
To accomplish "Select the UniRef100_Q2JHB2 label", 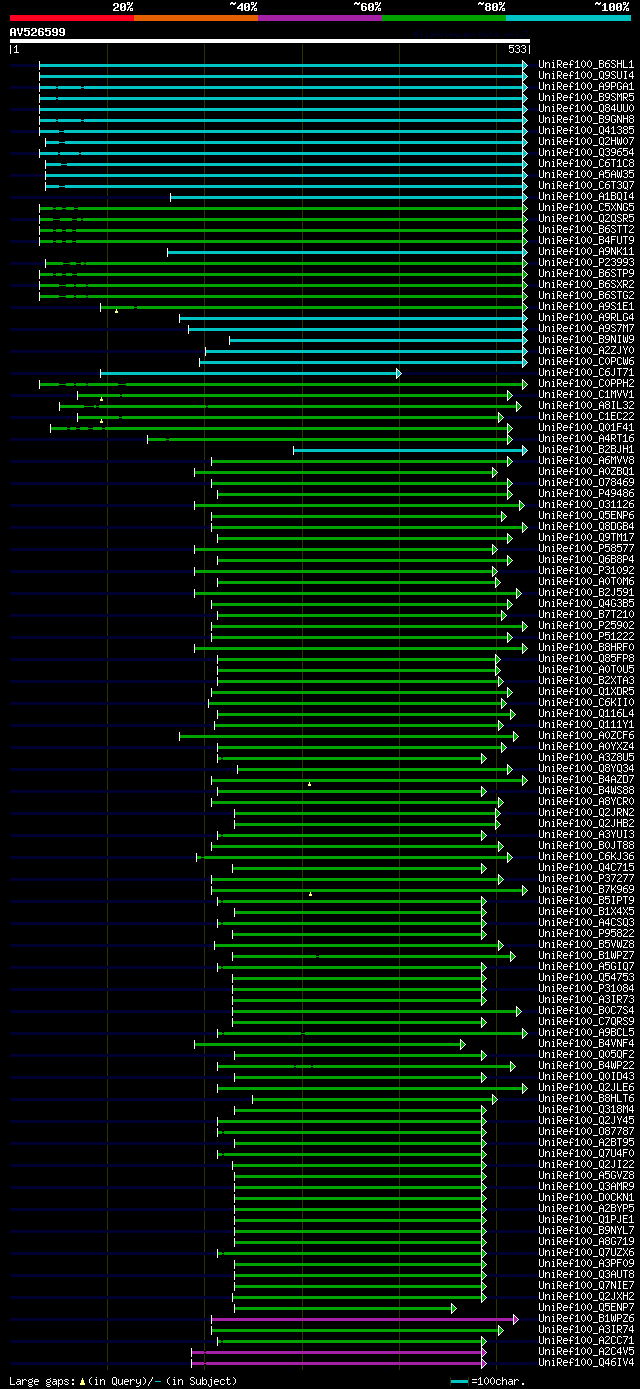I will pyautogui.click(x=586, y=824).
